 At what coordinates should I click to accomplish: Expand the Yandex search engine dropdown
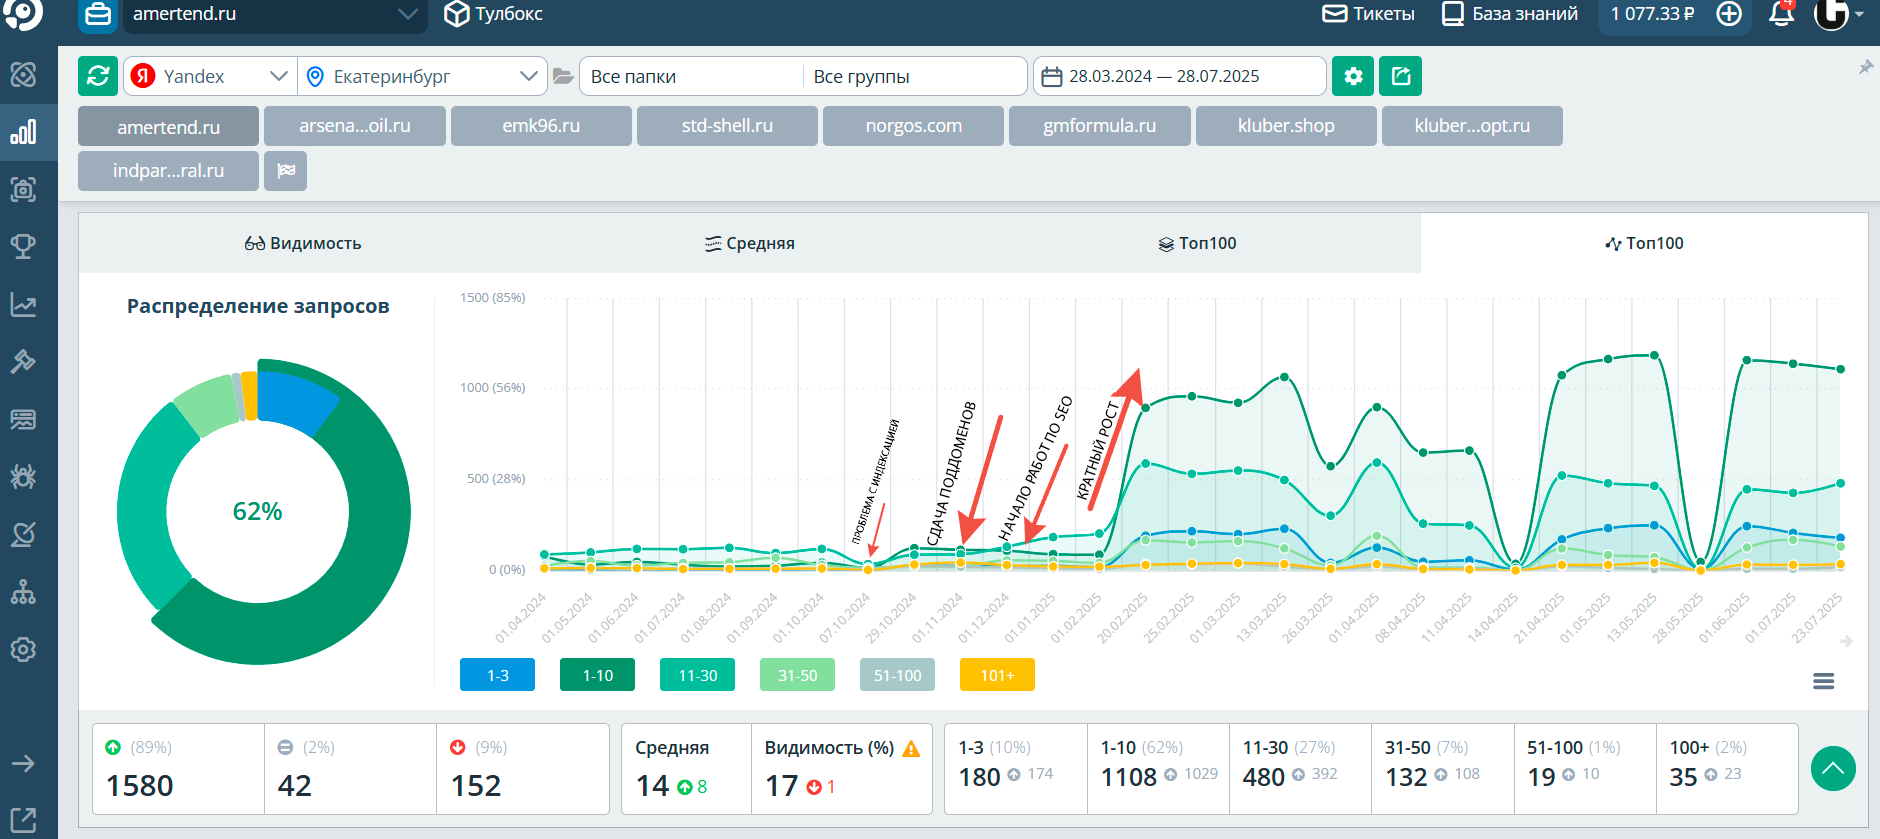pyautogui.click(x=210, y=76)
